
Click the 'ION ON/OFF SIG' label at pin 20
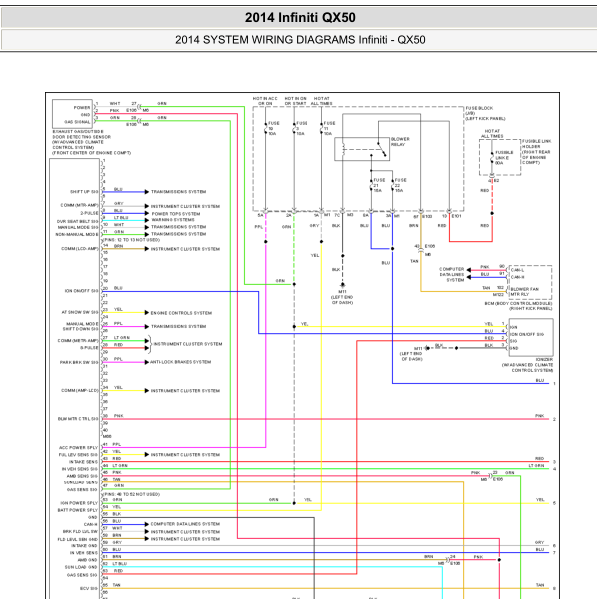click(81, 291)
